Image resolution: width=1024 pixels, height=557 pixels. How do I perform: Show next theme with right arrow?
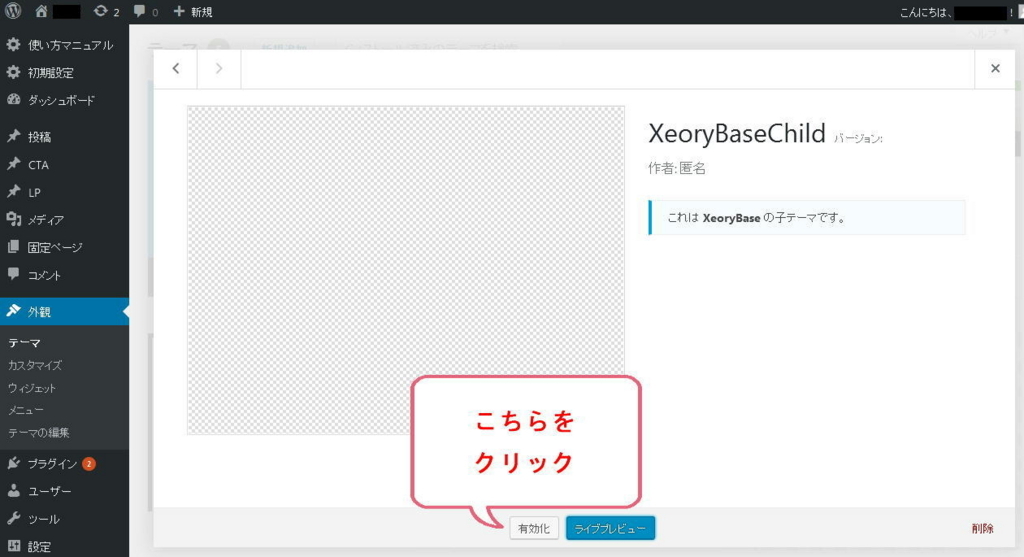click(x=219, y=69)
